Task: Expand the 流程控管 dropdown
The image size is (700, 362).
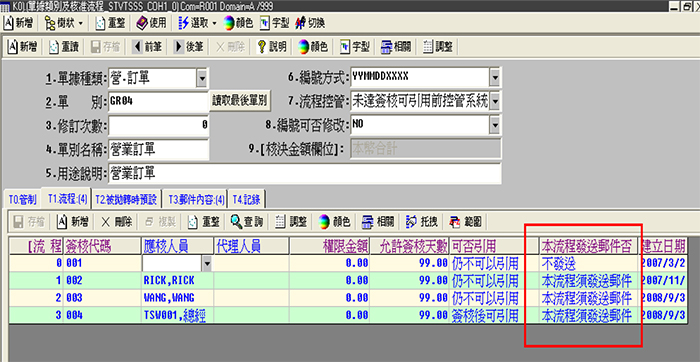Action: point(494,102)
